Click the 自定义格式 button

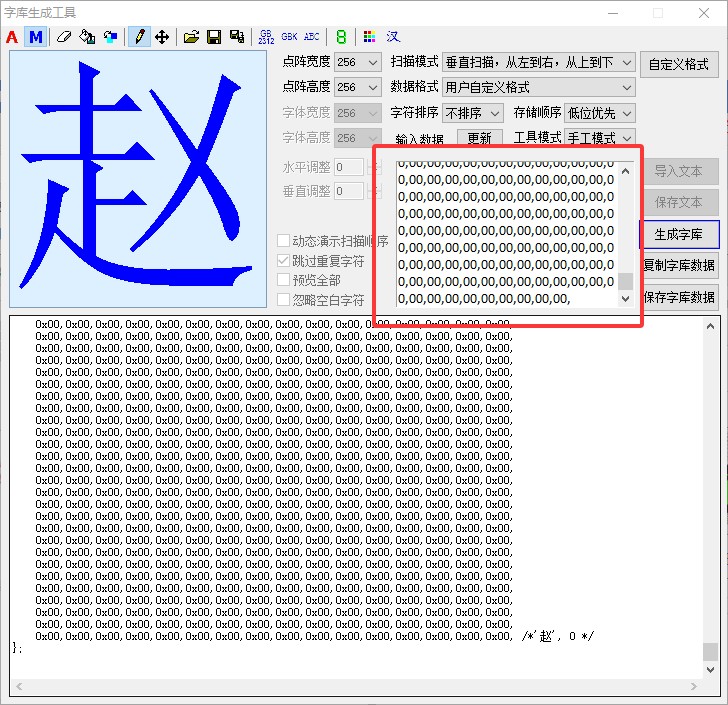[x=679, y=64]
